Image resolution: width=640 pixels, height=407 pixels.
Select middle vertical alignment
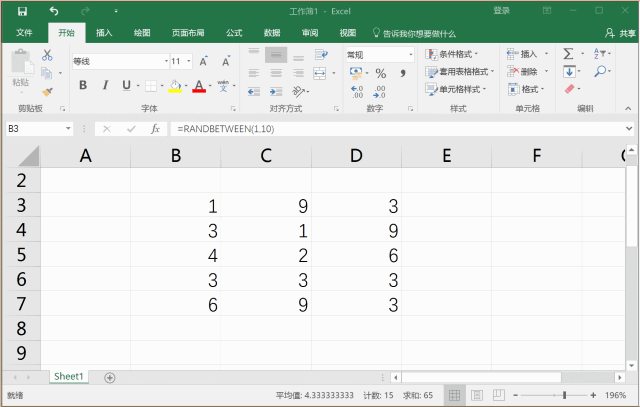click(276, 55)
